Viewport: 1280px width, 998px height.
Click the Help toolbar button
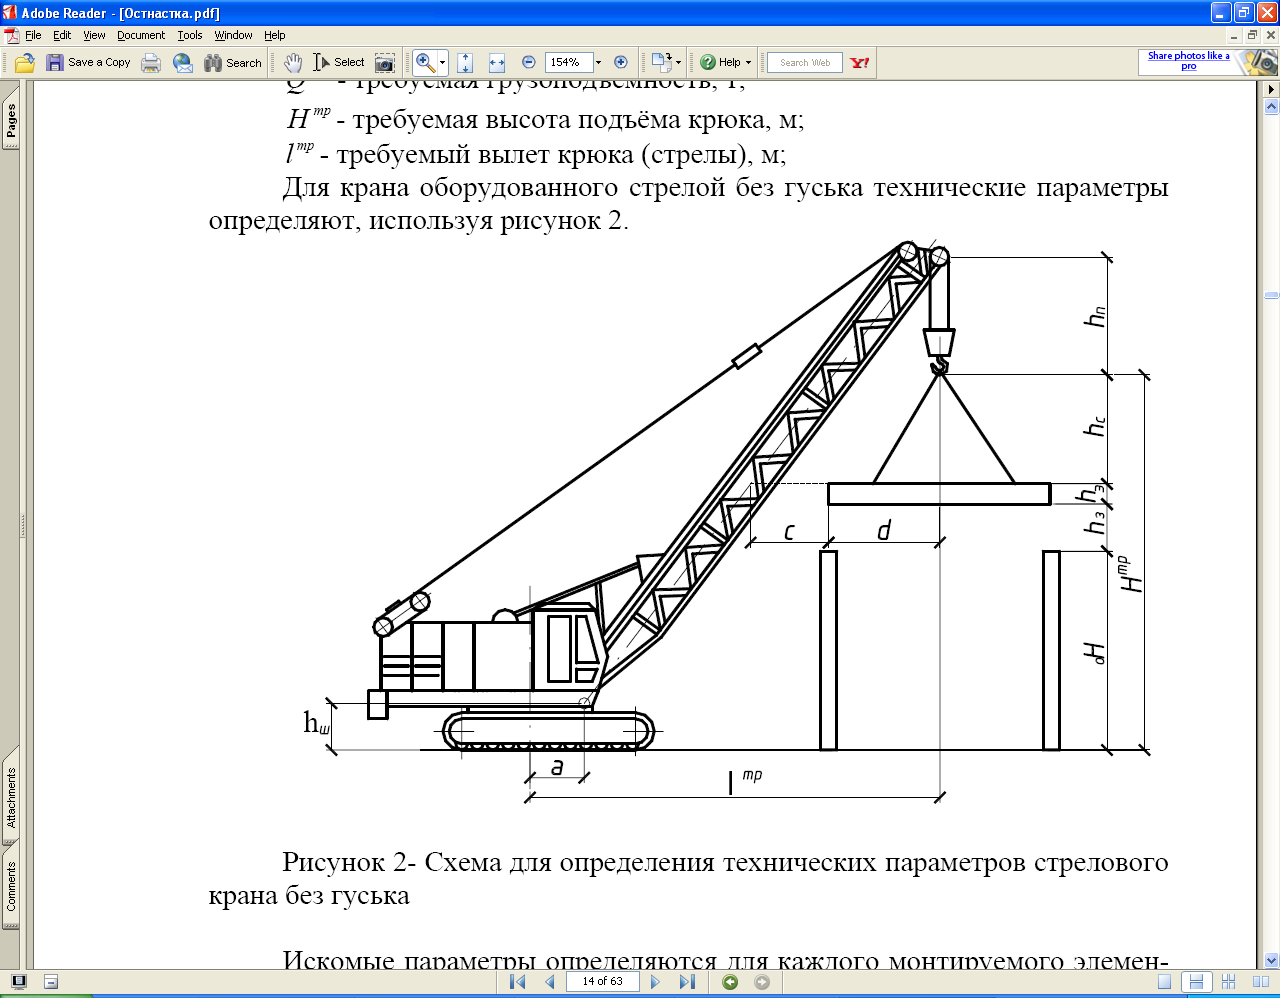pyautogui.click(x=720, y=62)
